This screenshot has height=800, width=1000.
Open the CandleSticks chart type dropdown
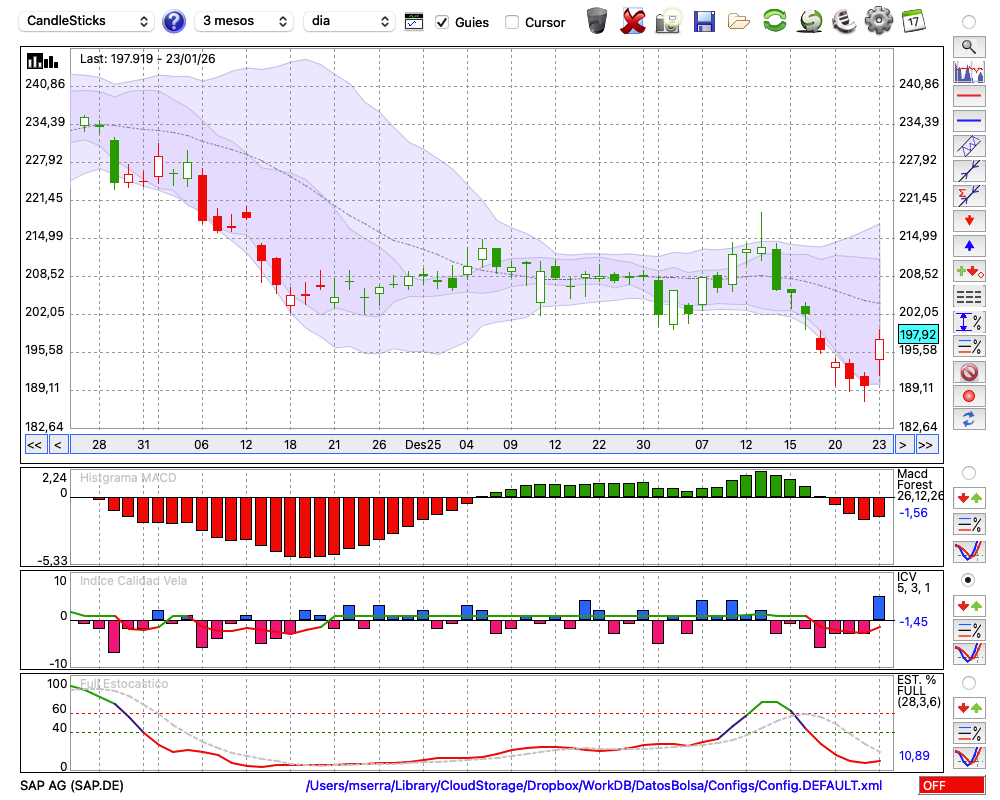[88, 21]
